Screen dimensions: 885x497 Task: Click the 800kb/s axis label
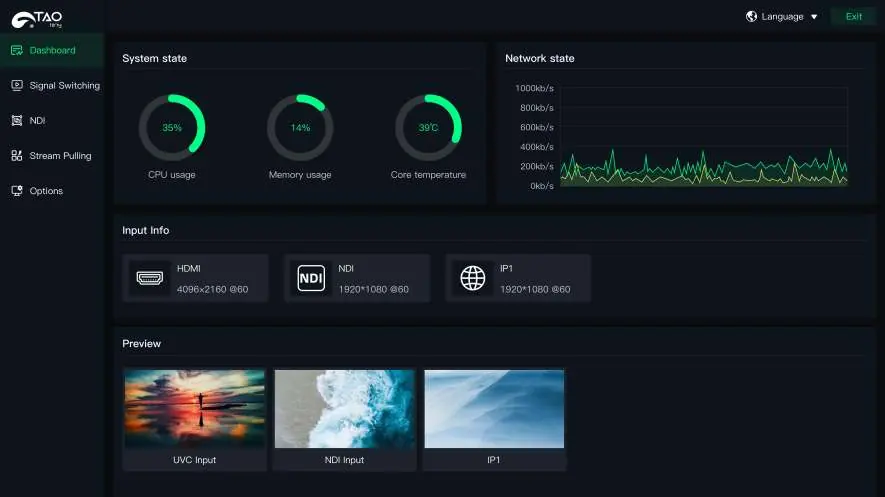(537, 108)
